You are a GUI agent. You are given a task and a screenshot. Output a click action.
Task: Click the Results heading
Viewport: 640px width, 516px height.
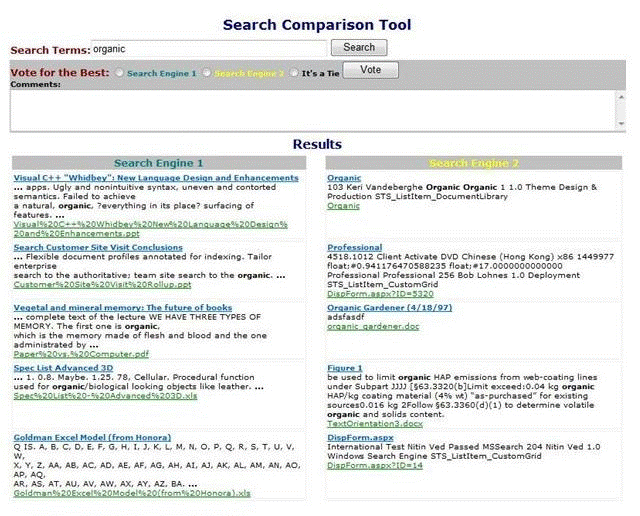317,144
